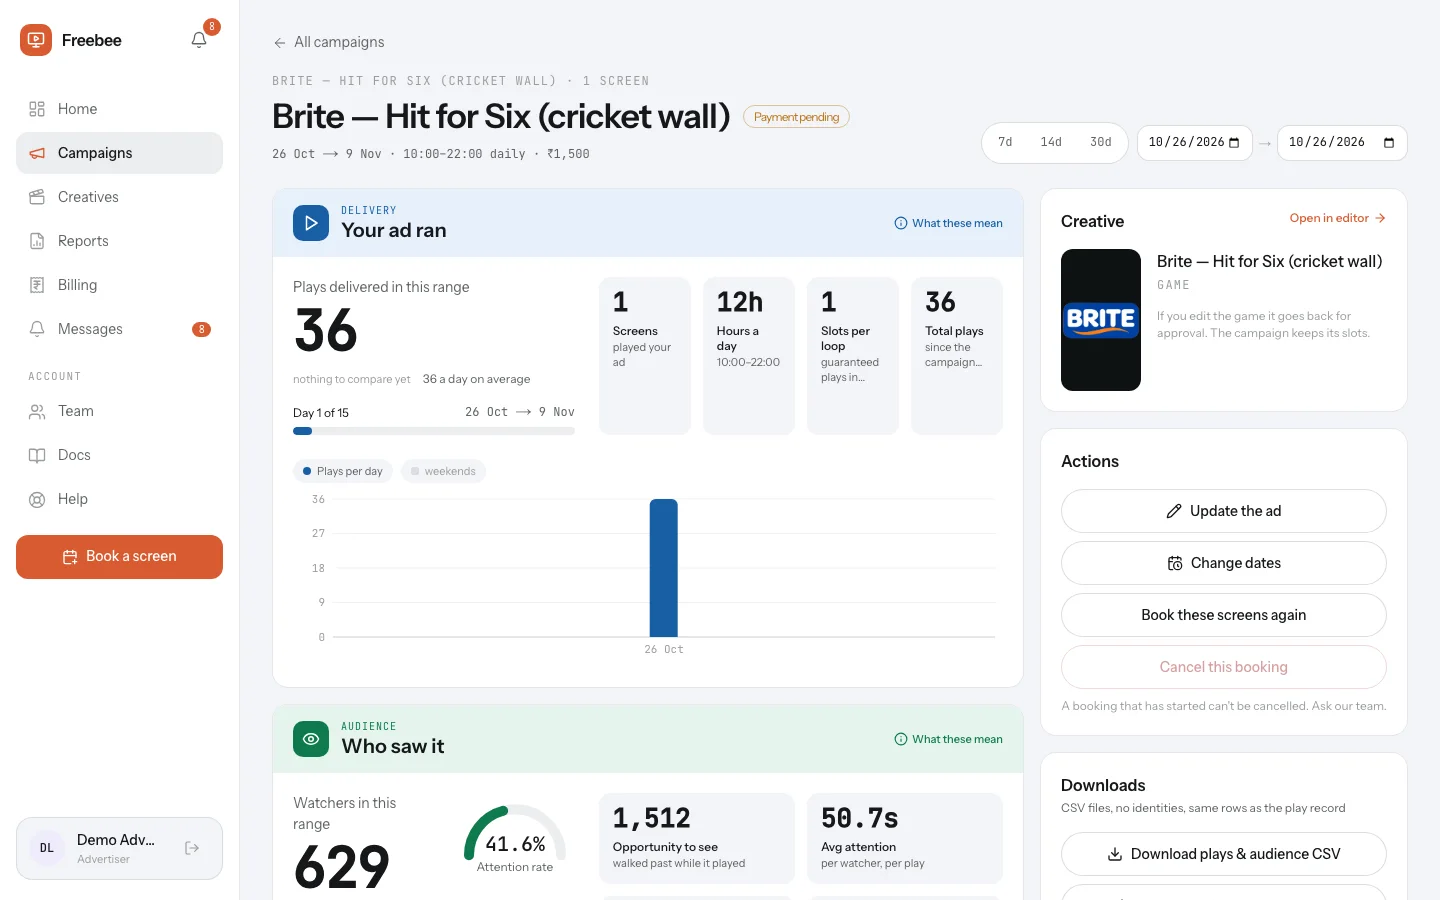Toggle the Plays per day legend
Viewport: 1440px width, 900px height.
click(x=343, y=471)
